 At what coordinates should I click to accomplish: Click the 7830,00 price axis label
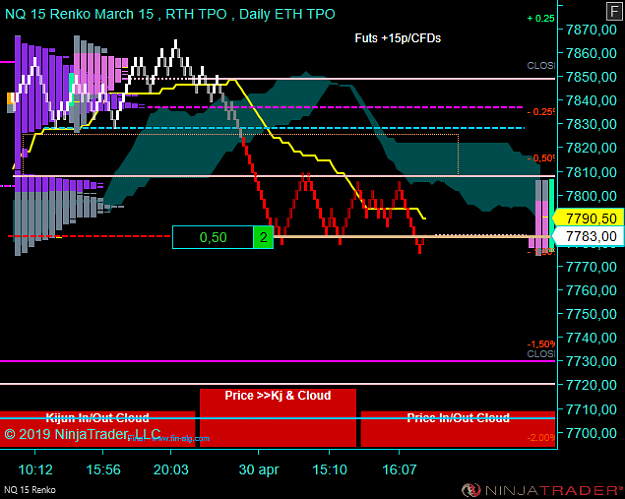tap(592, 124)
